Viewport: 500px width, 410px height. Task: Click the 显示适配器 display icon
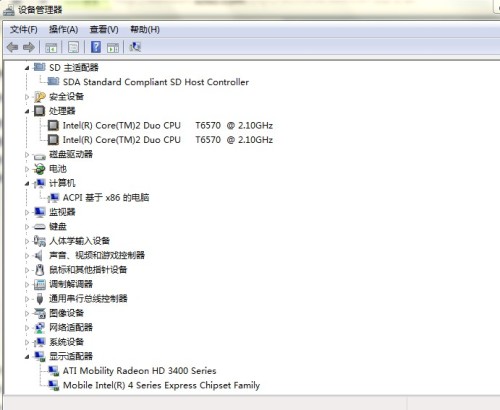40,356
